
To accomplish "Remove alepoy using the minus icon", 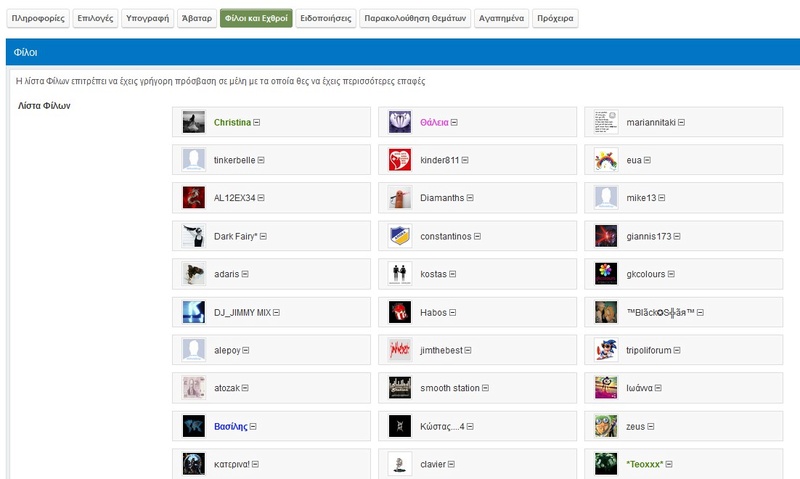I will (x=246, y=350).
